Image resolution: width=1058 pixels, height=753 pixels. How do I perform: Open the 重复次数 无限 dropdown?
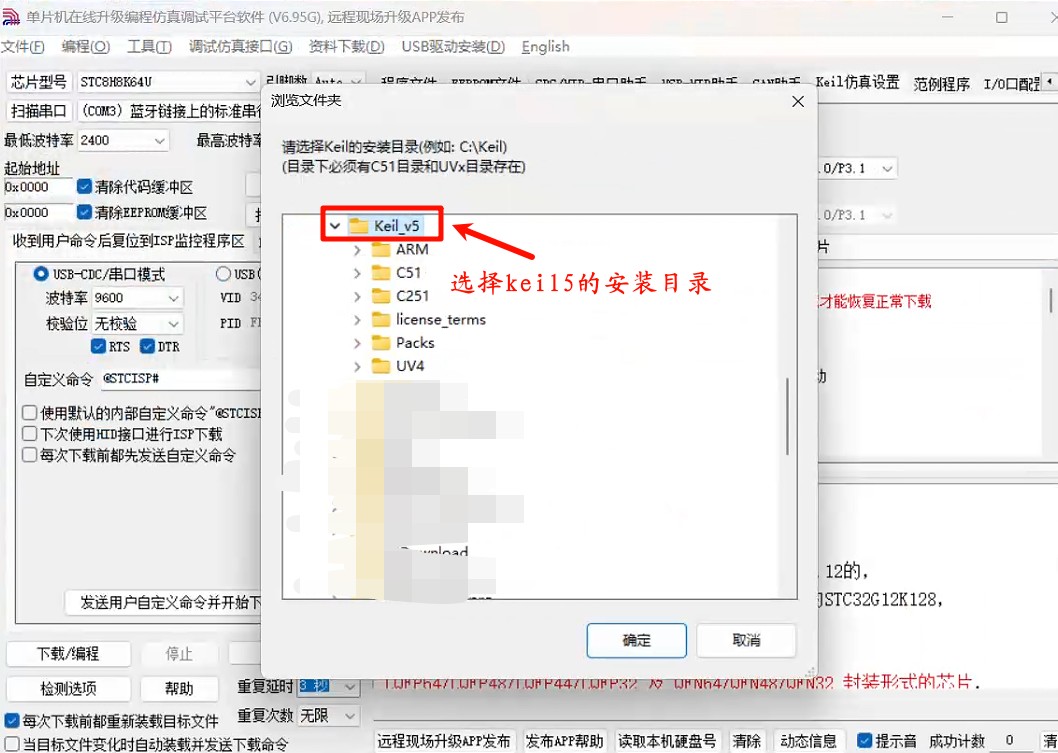pos(350,715)
